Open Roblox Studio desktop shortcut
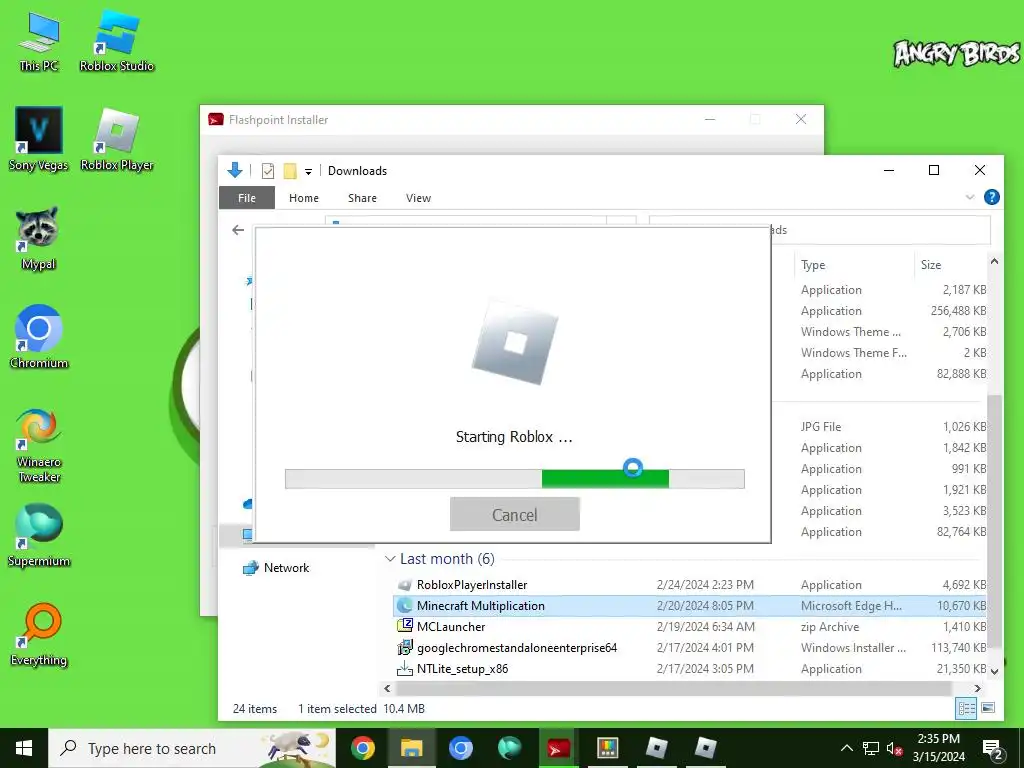 pyautogui.click(x=117, y=40)
